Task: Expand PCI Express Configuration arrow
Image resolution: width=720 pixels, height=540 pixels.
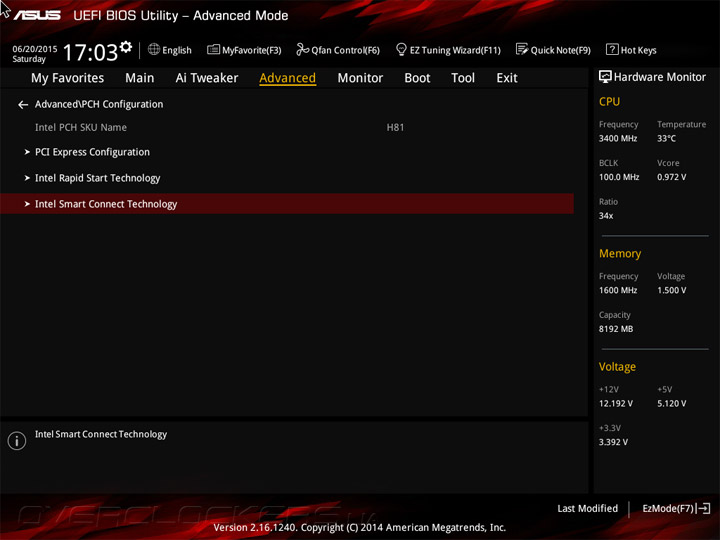Action: (27, 152)
